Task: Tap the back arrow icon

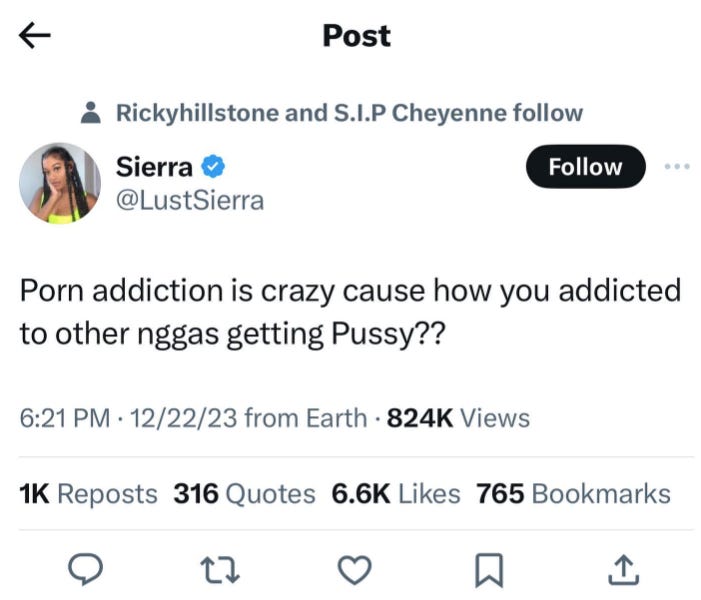Action: [x=34, y=35]
